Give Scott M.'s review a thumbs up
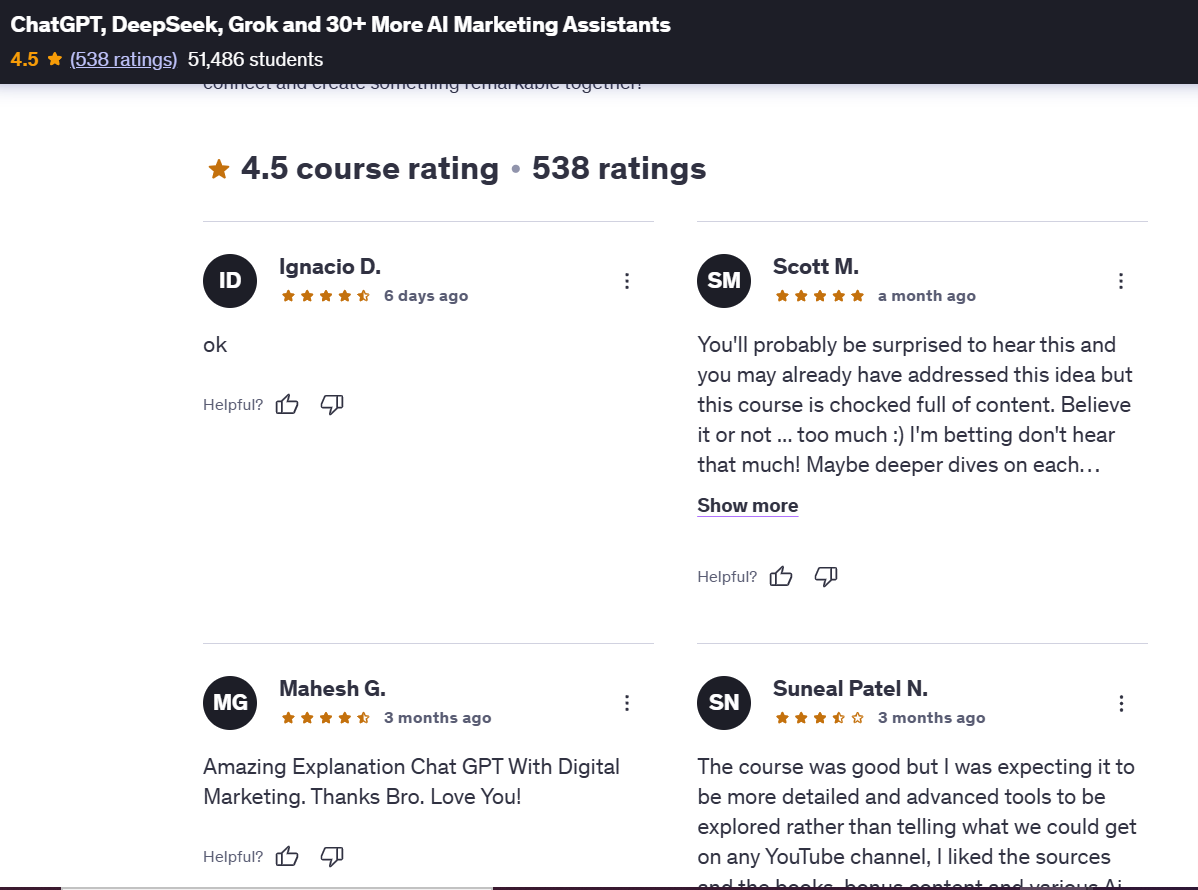This screenshot has height=890, width=1198. [x=781, y=576]
